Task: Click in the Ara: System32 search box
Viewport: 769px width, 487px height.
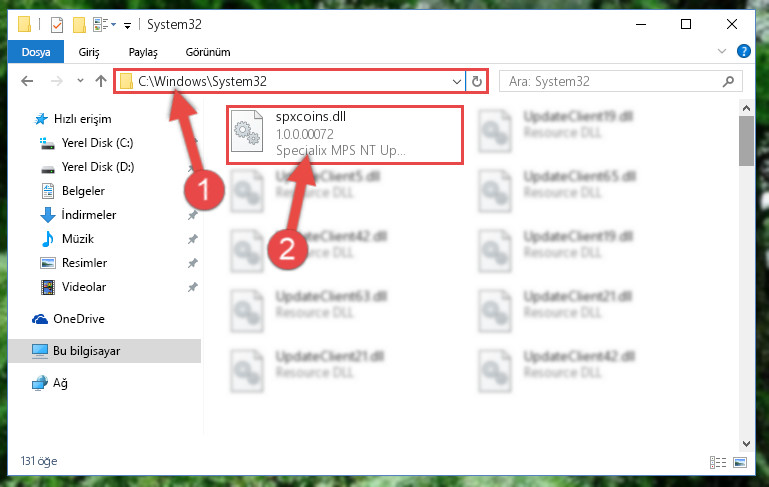Action: (x=611, y=81)
